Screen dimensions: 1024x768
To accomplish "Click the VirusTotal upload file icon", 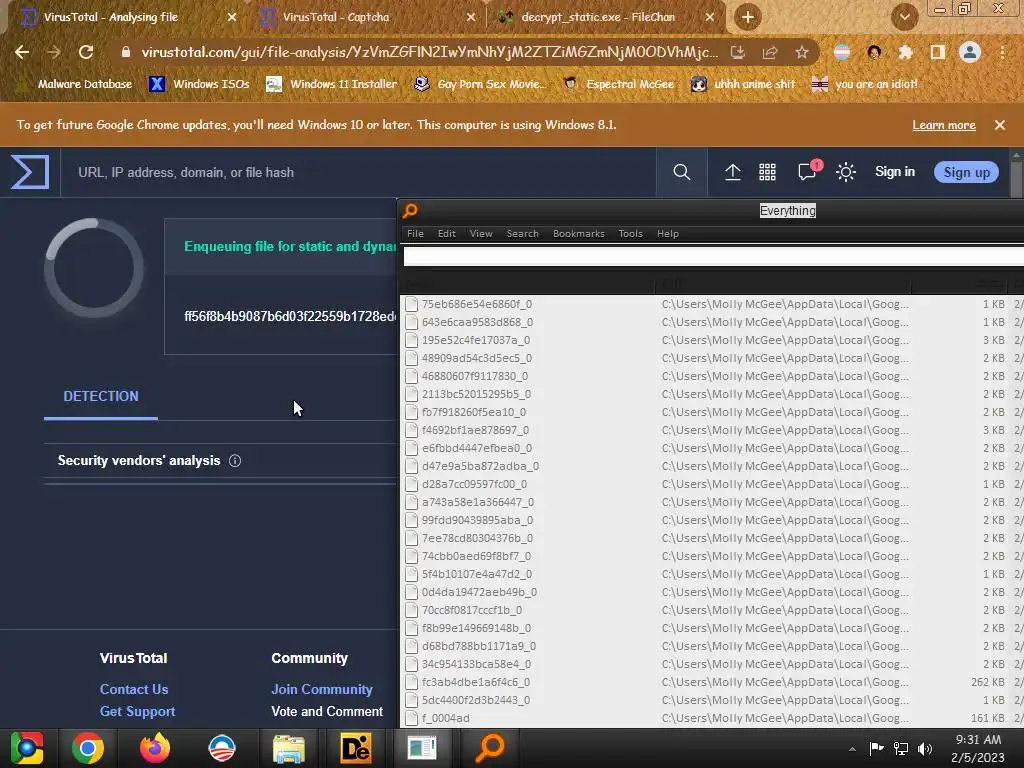I will [x=733, y=172].
